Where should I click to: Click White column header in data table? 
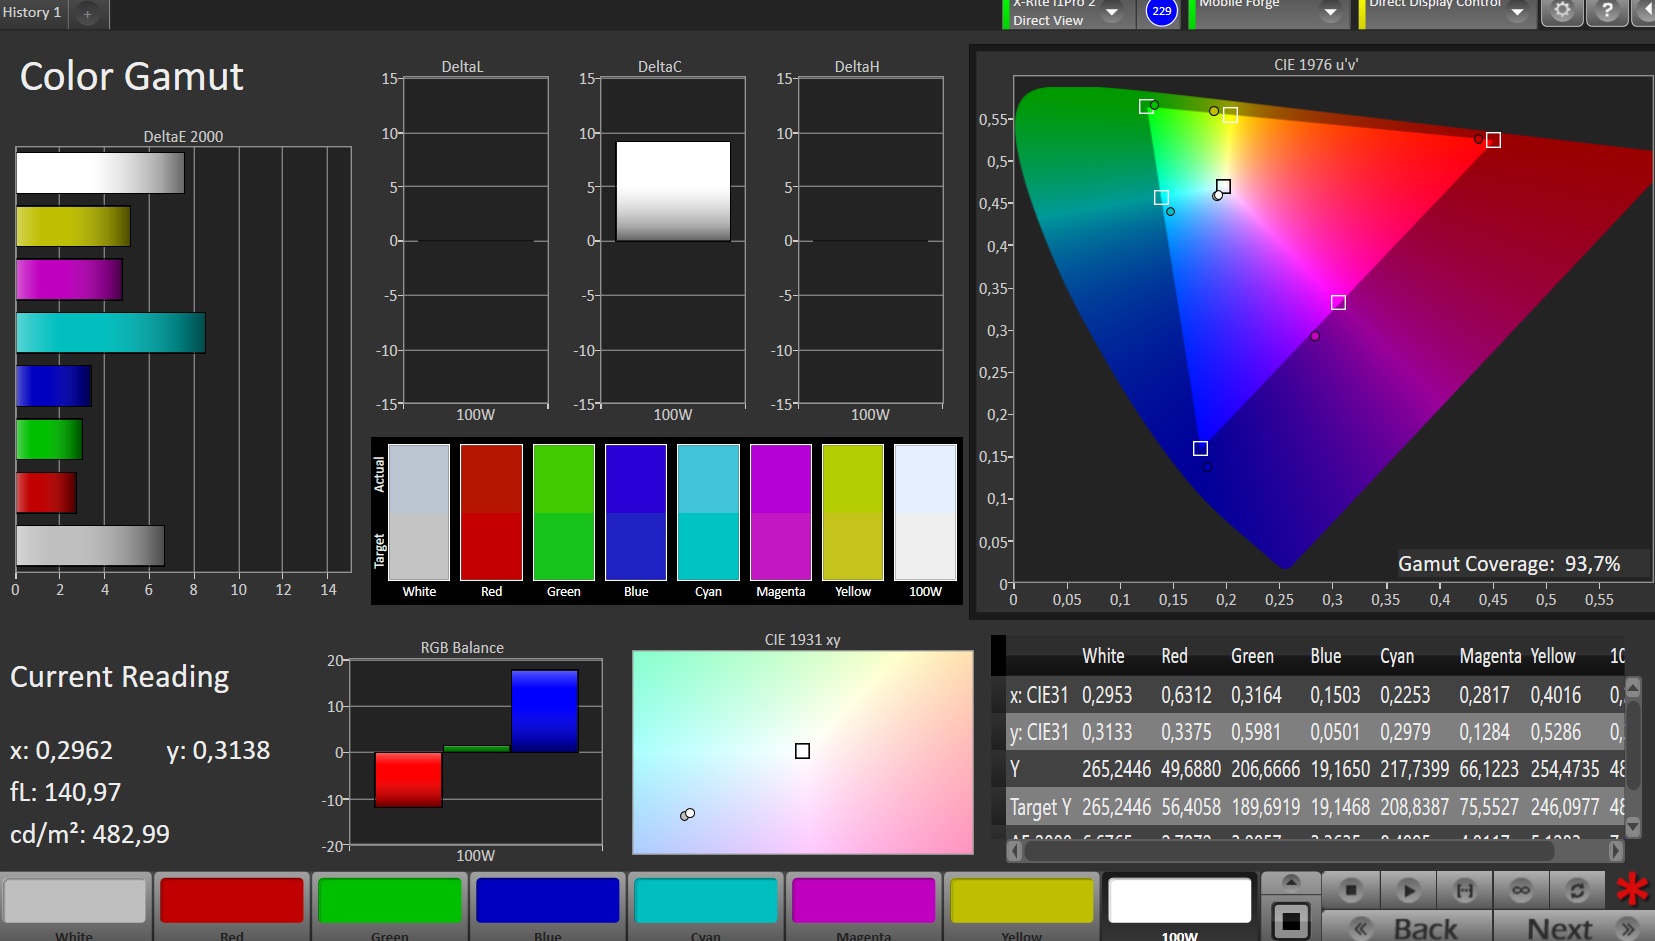point(1103,656)
